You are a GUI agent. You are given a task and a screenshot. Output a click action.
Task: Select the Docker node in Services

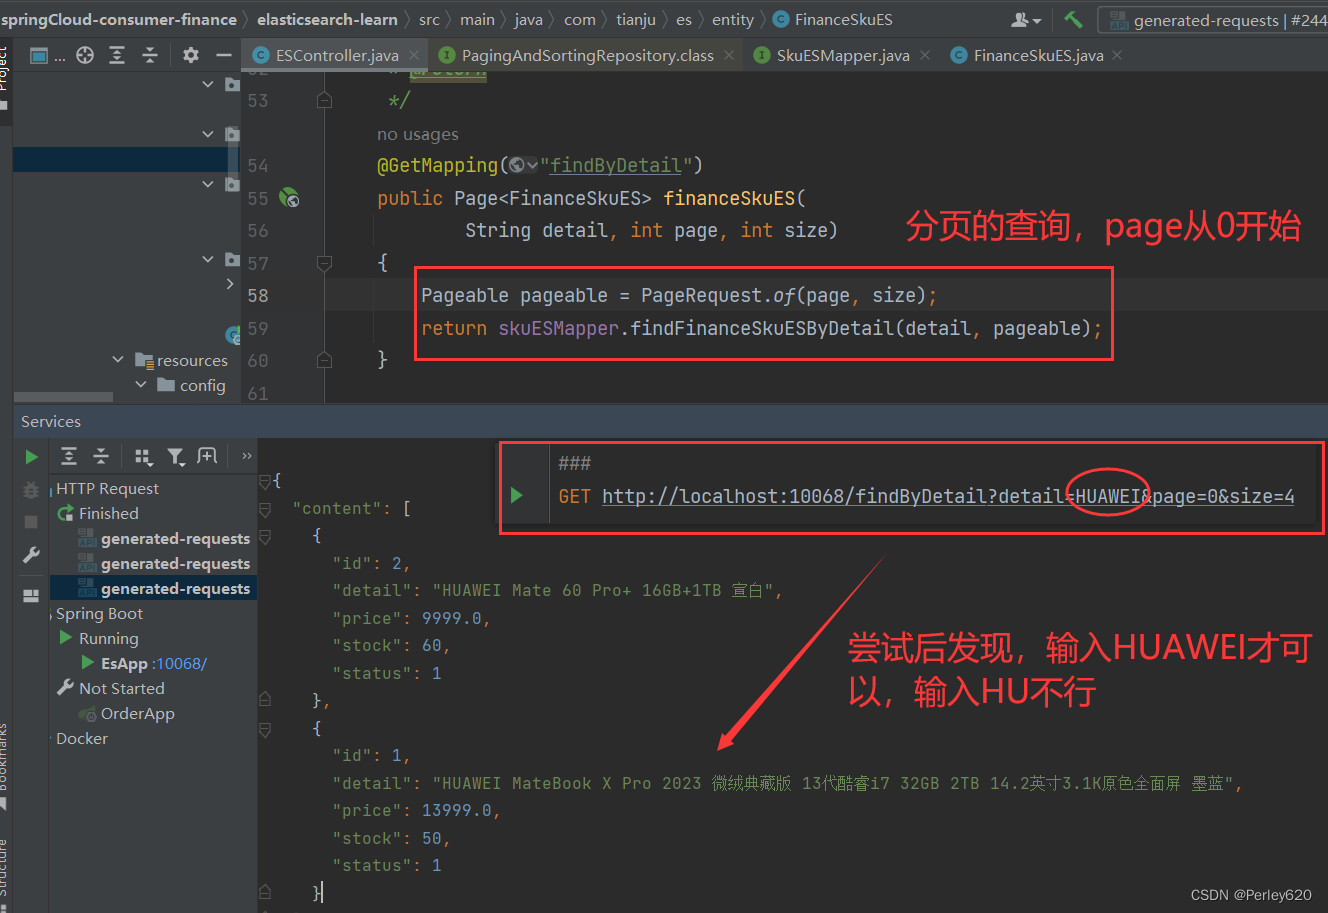tap(82, 738)
